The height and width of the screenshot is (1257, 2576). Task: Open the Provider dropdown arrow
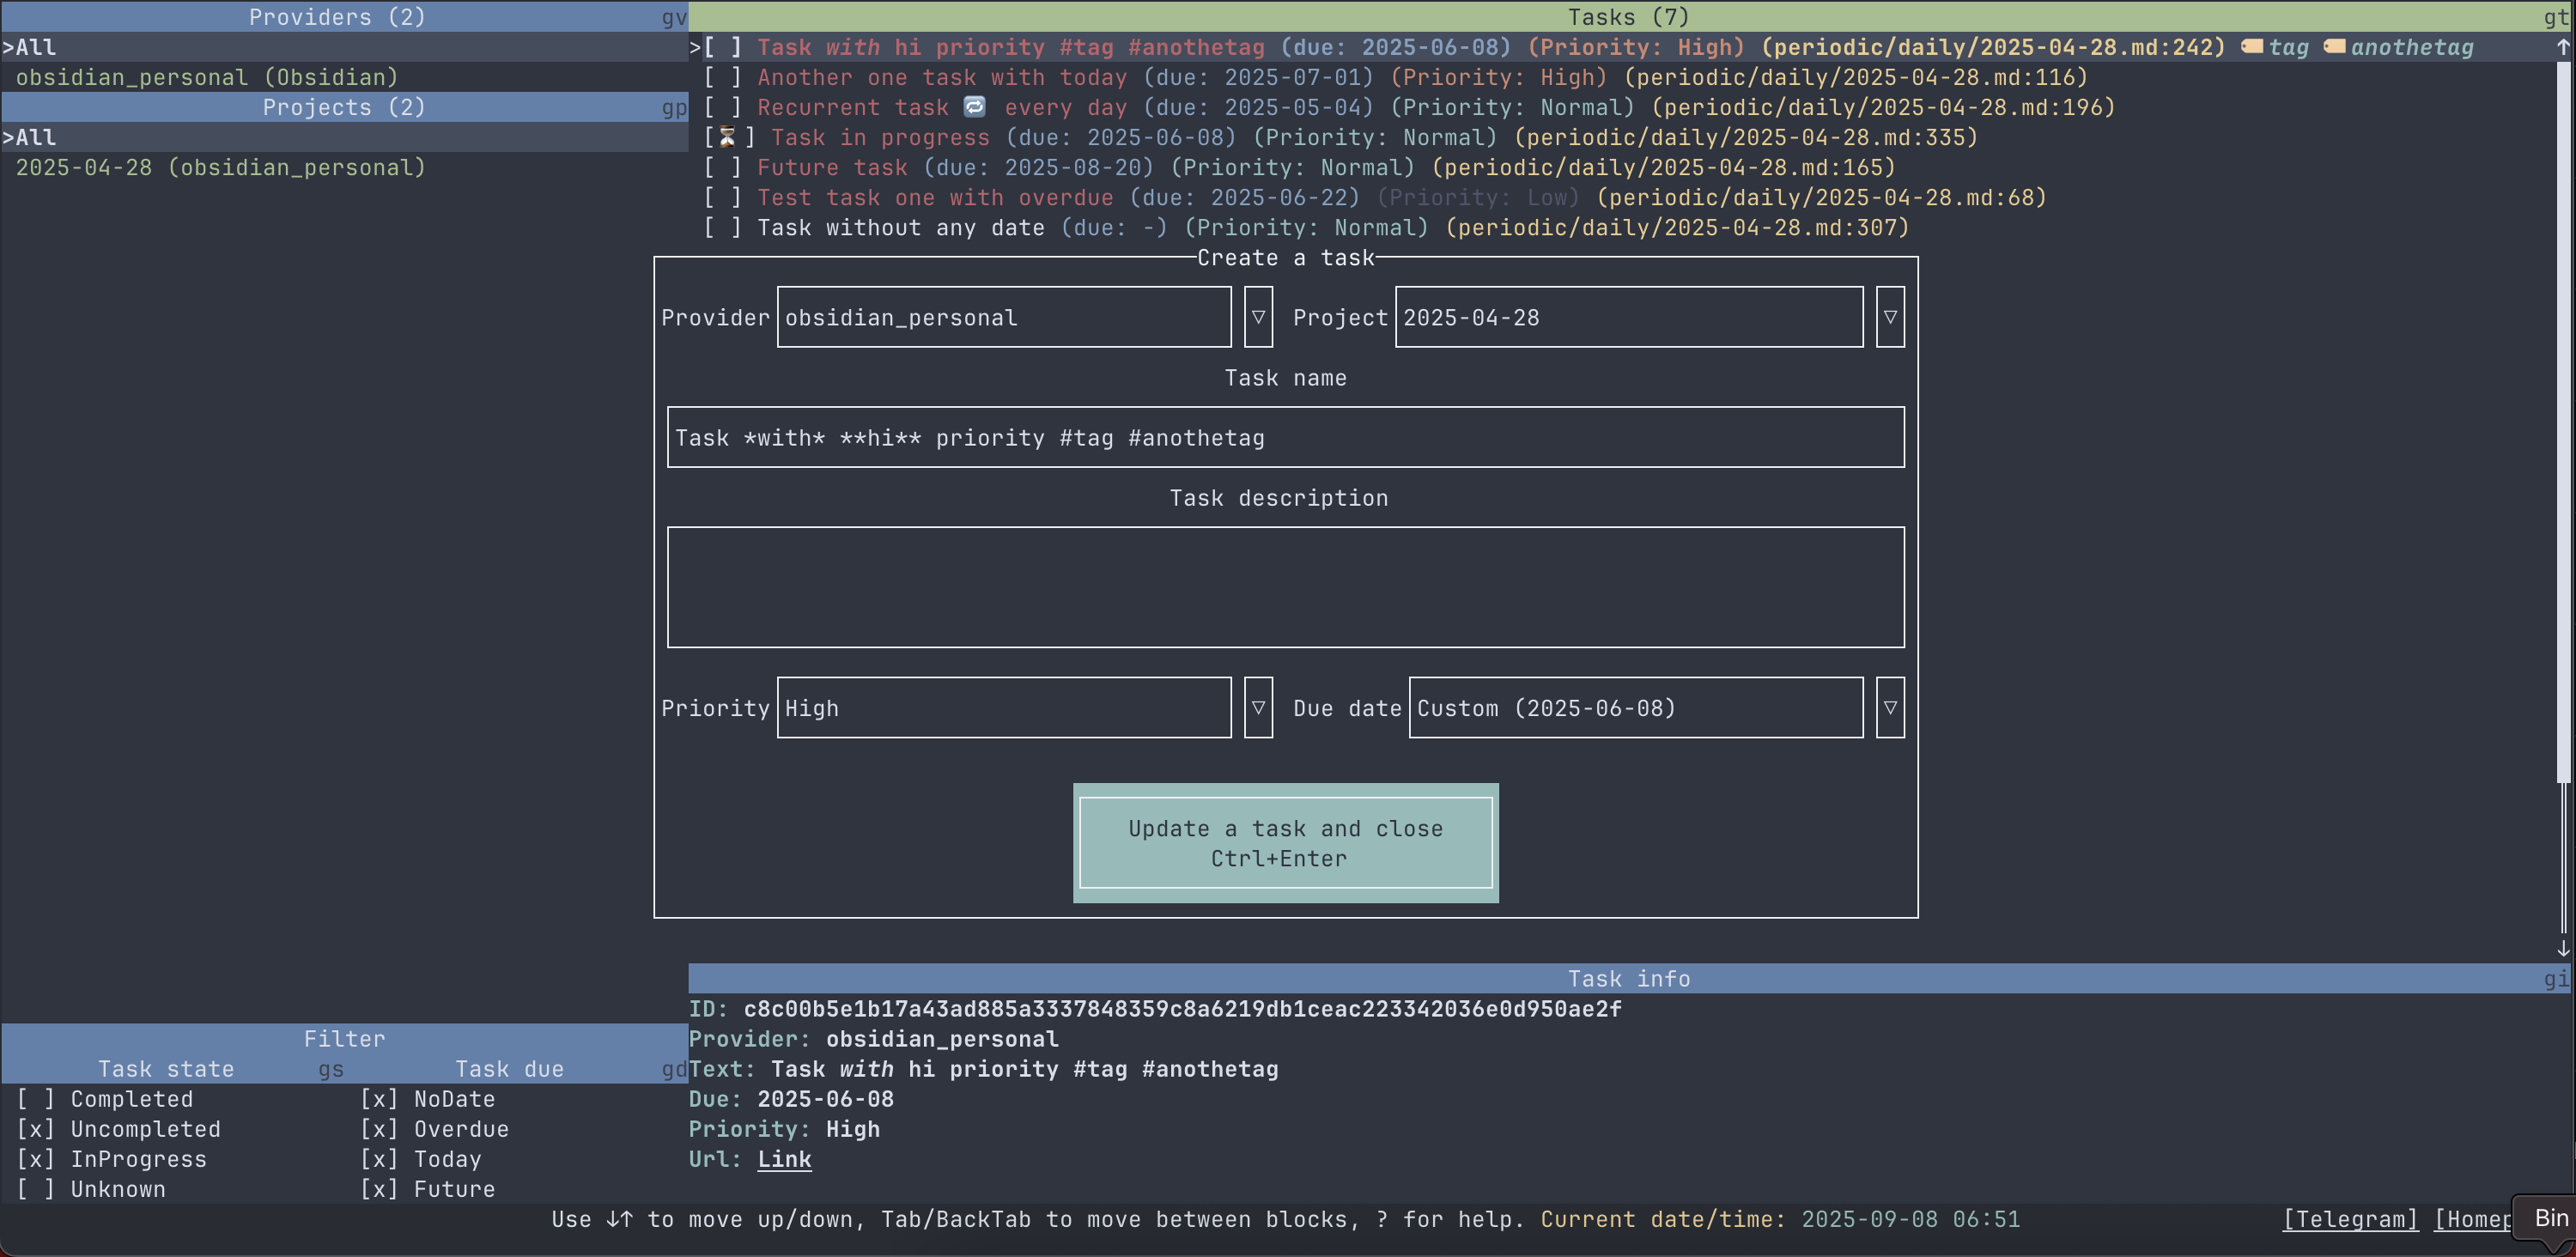tap(1258, 317)
